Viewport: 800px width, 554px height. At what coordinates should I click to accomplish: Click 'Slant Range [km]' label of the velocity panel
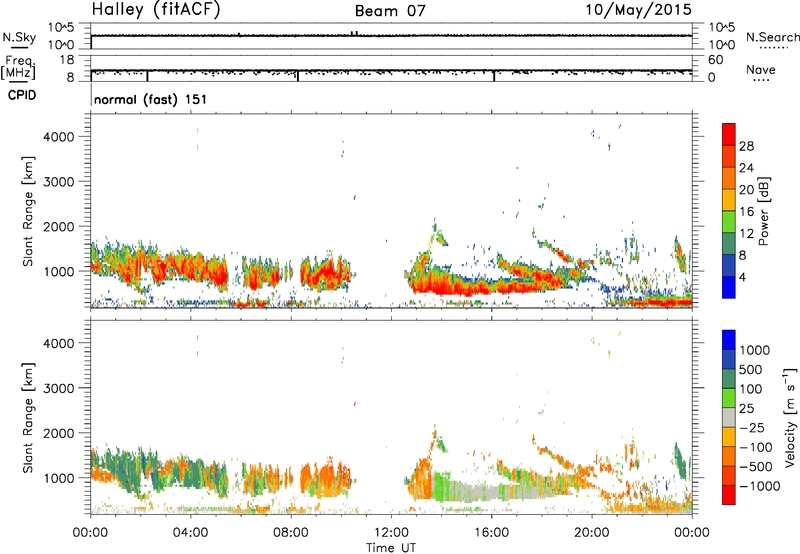coord(27,417)
